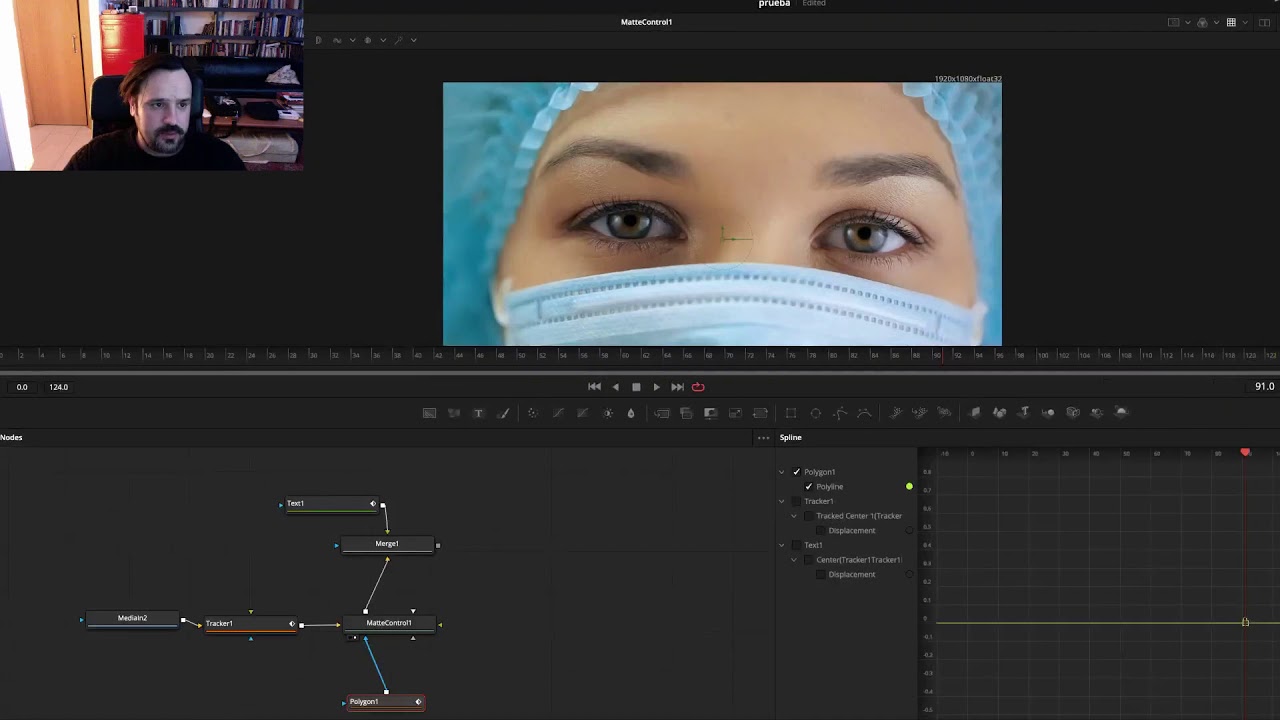
Task: Enable the Text1 spline checkbox
Action: coord(797,545)
